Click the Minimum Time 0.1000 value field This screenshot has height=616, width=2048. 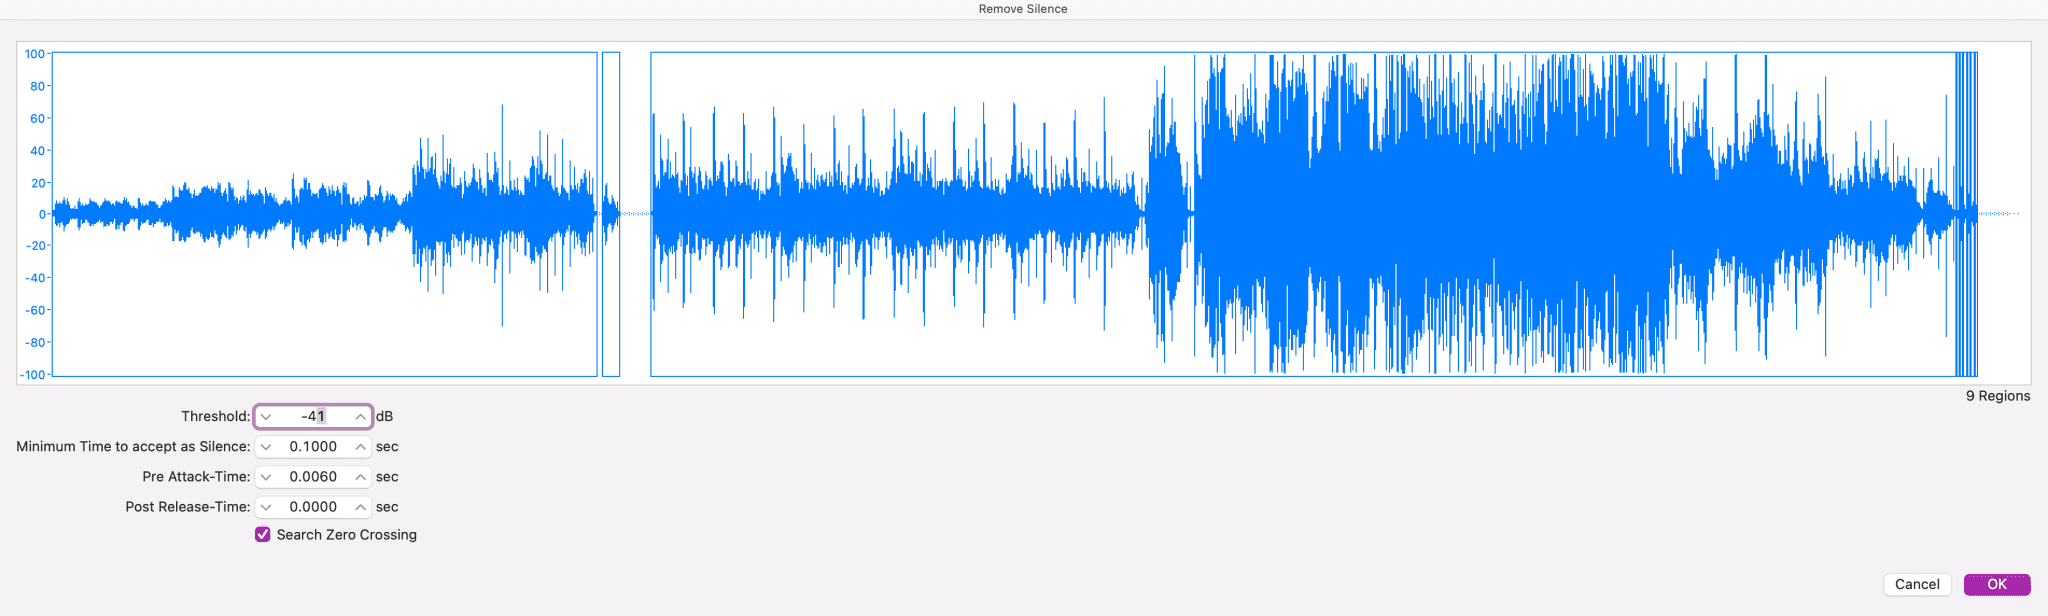point(313,447)
